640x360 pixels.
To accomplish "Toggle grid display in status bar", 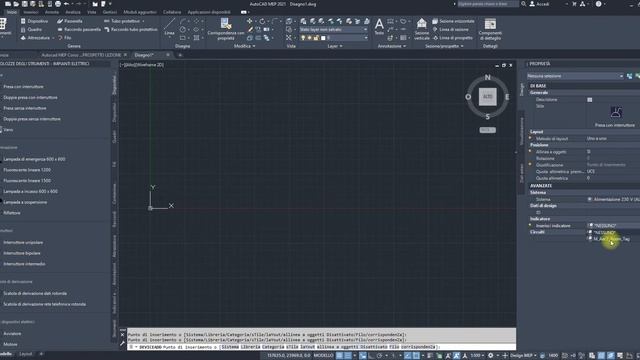I will [x=339, y=356].
